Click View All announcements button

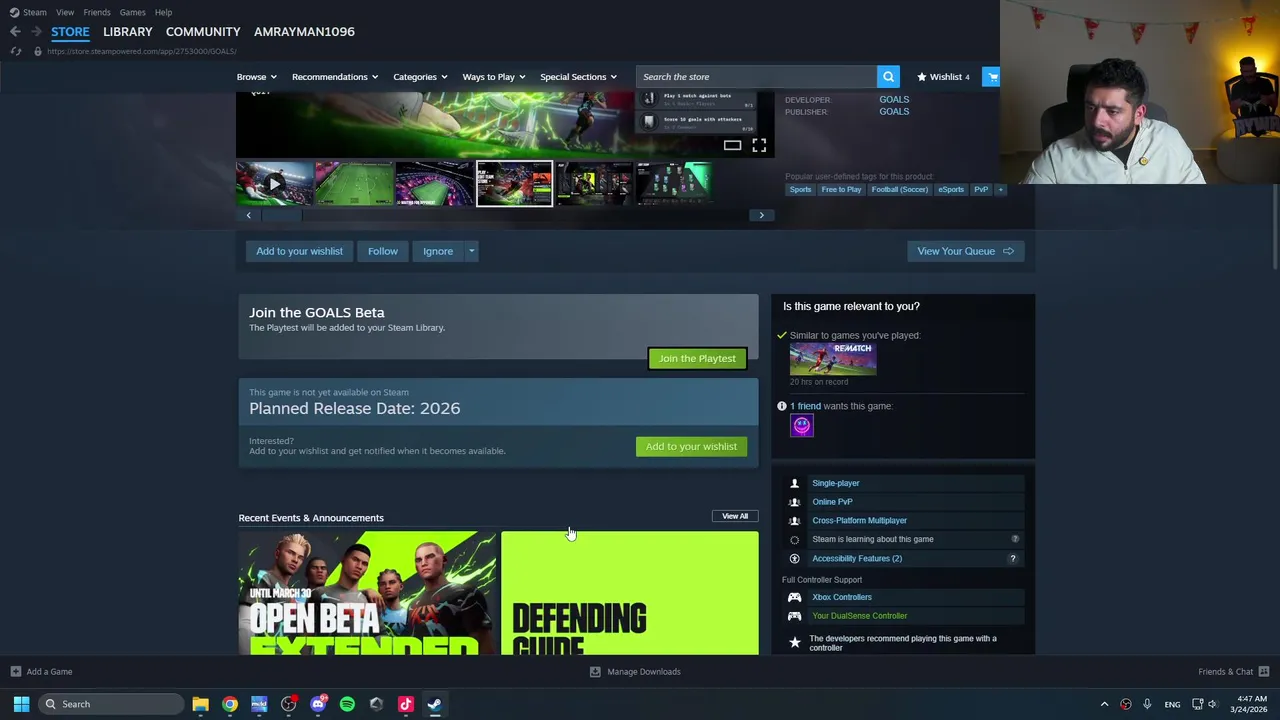click(x=735, y=516)
